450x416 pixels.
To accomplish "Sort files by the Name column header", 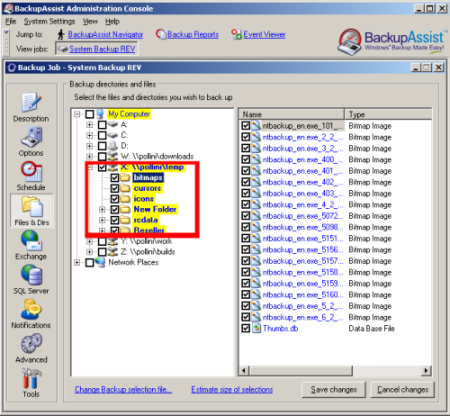I will pos(292,114).
